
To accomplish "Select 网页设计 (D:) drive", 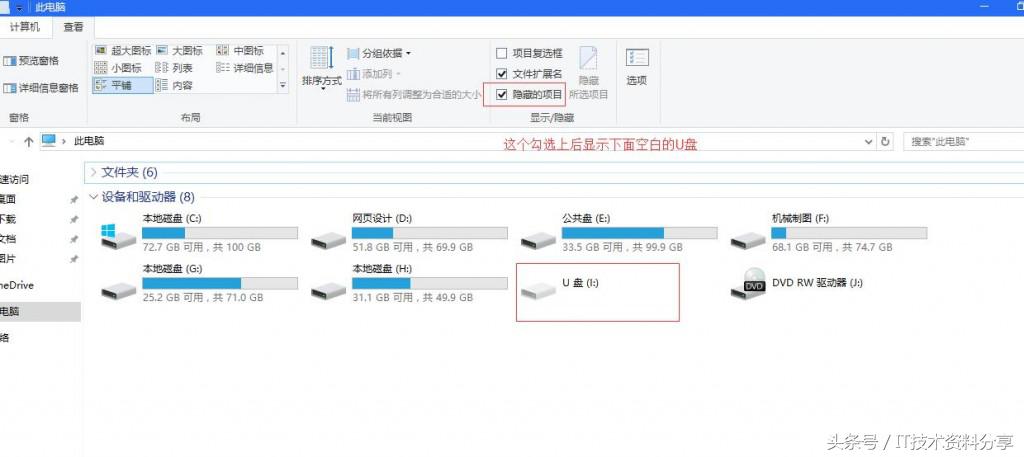I will (409, 233).
